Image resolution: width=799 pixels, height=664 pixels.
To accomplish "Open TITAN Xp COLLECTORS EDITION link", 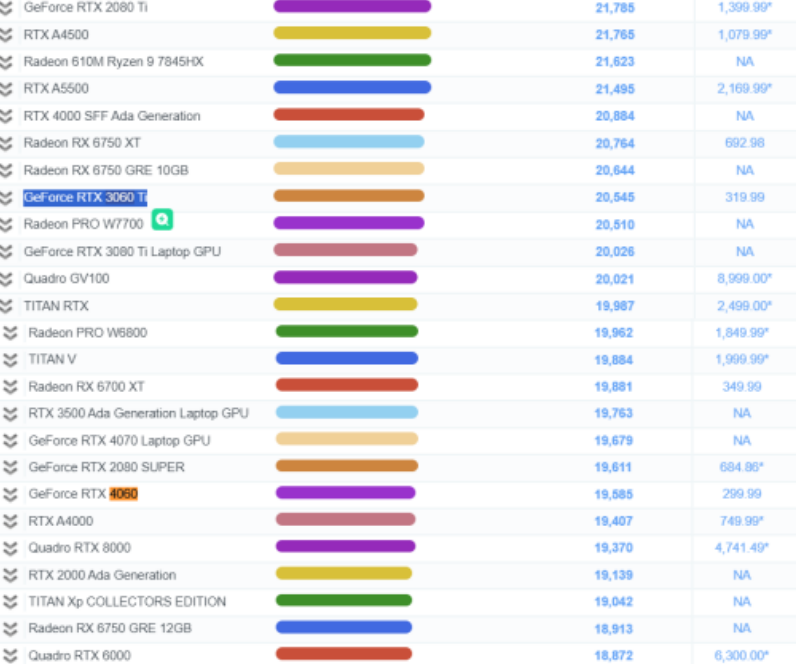I will [127, 602].
